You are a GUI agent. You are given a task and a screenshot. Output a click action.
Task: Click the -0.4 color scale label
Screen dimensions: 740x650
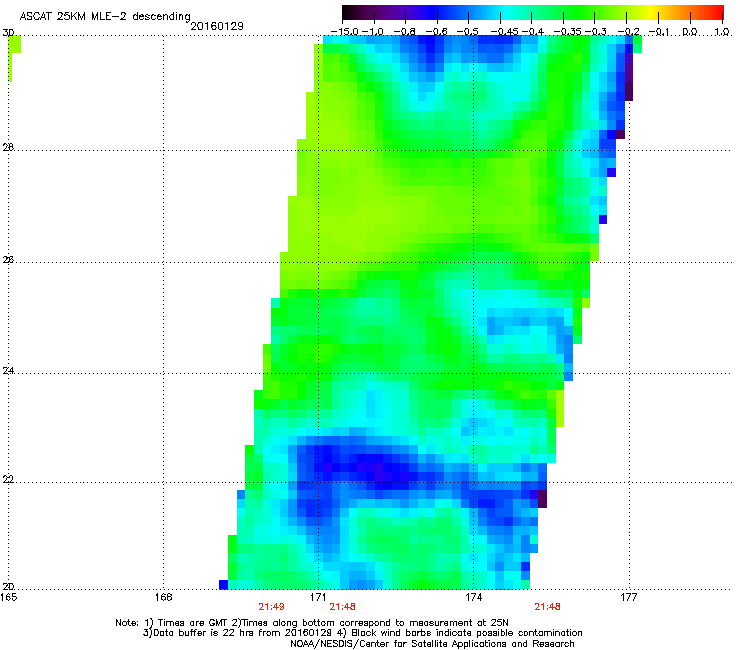click(x=532, y=32)
